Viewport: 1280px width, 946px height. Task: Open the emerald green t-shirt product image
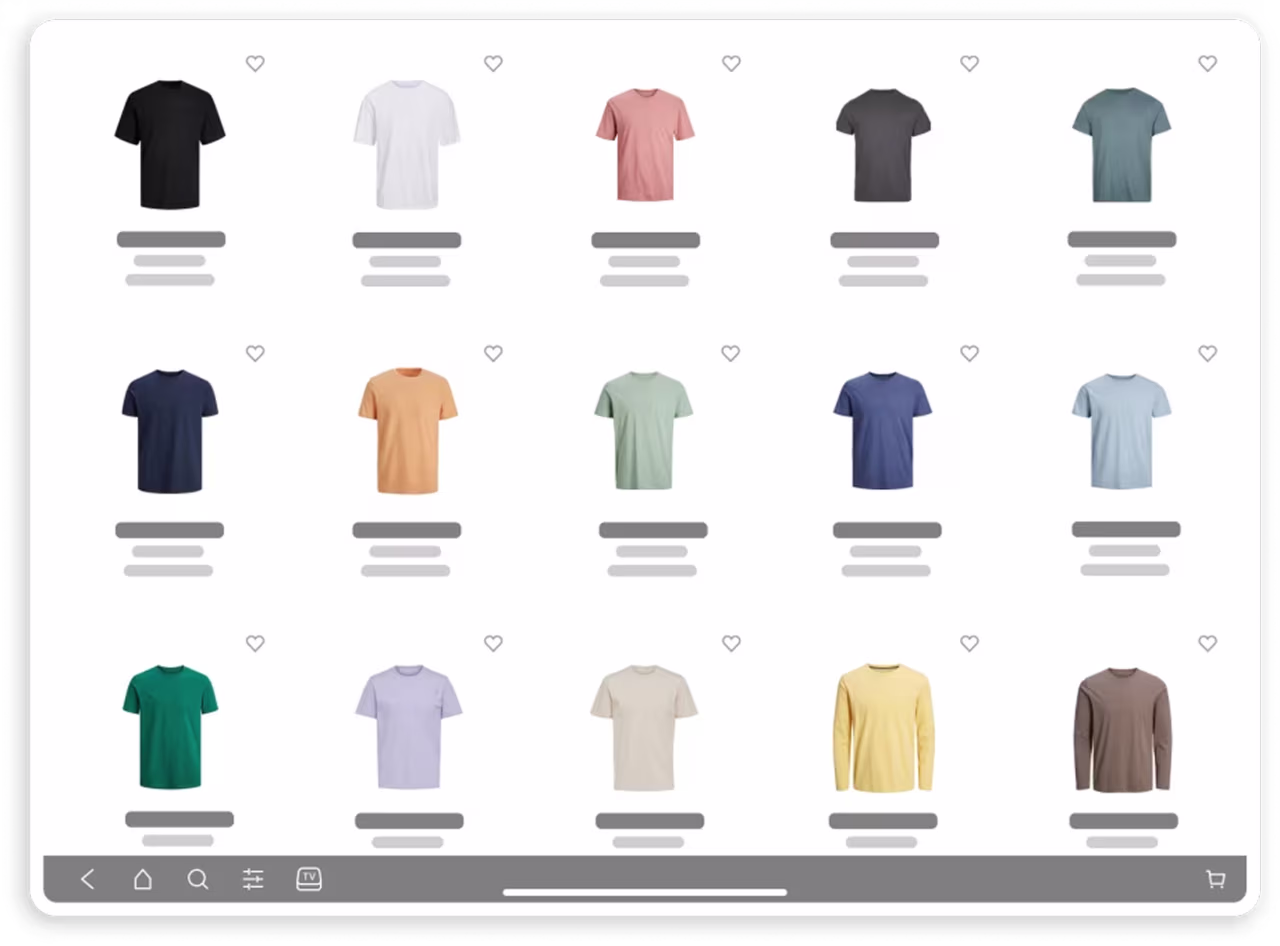coord(170,727)
